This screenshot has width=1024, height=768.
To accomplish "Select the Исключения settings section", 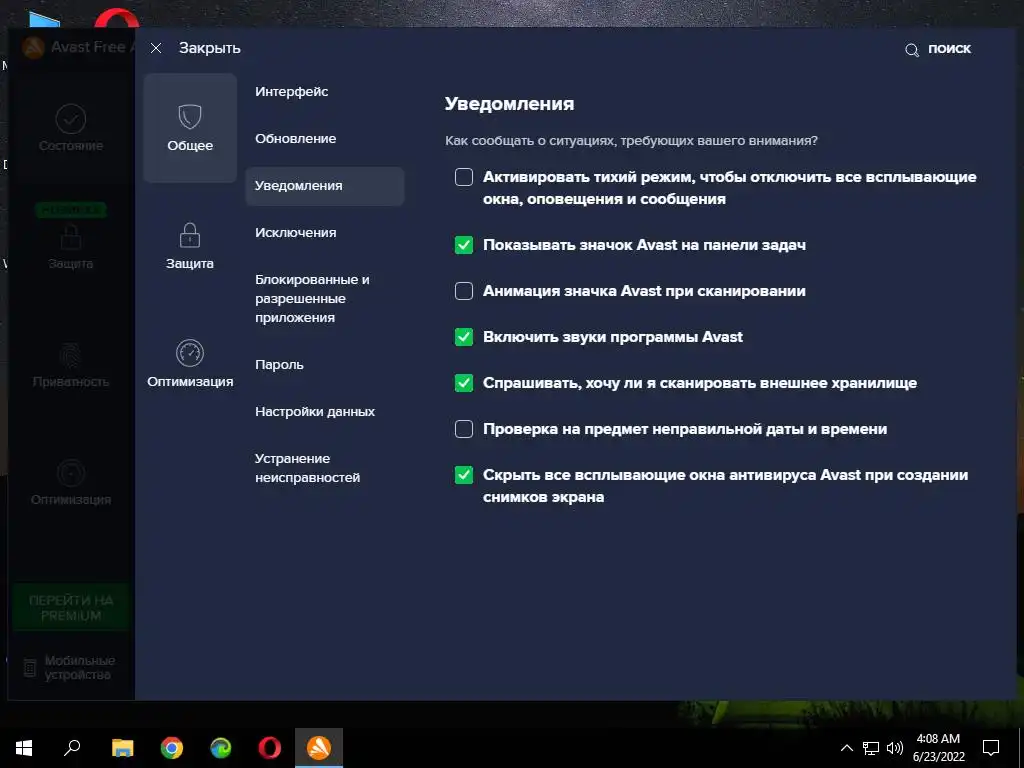I will pyautogui.click(x=295, y=232).
